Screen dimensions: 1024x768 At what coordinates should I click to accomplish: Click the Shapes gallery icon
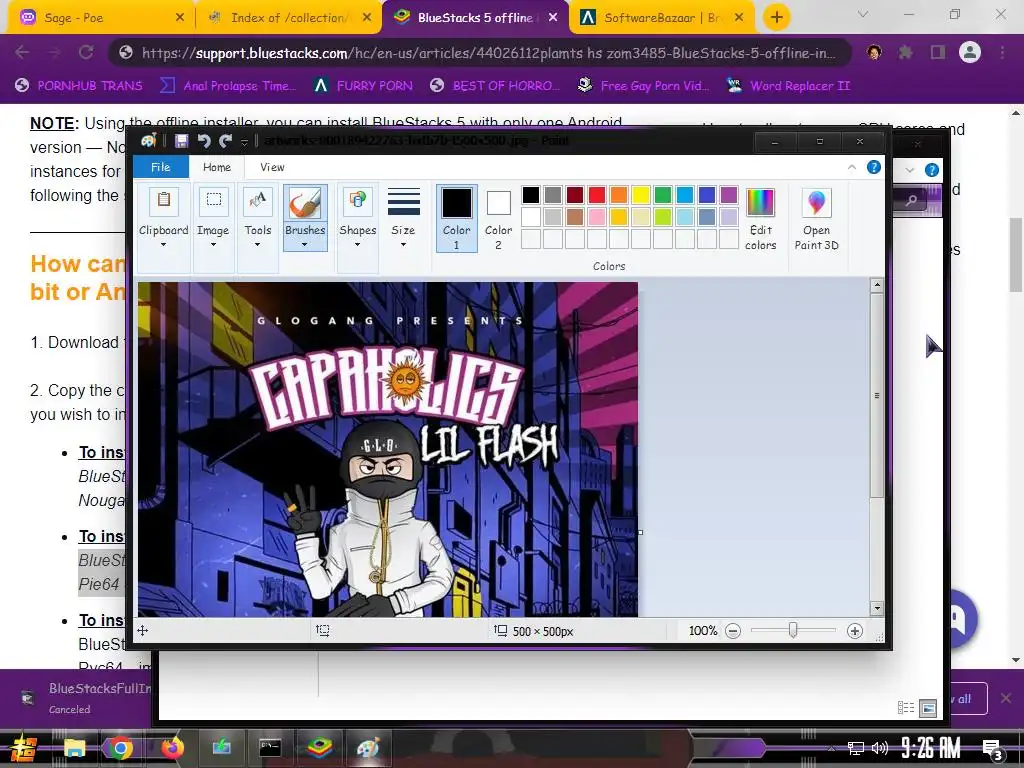[357, 201]
